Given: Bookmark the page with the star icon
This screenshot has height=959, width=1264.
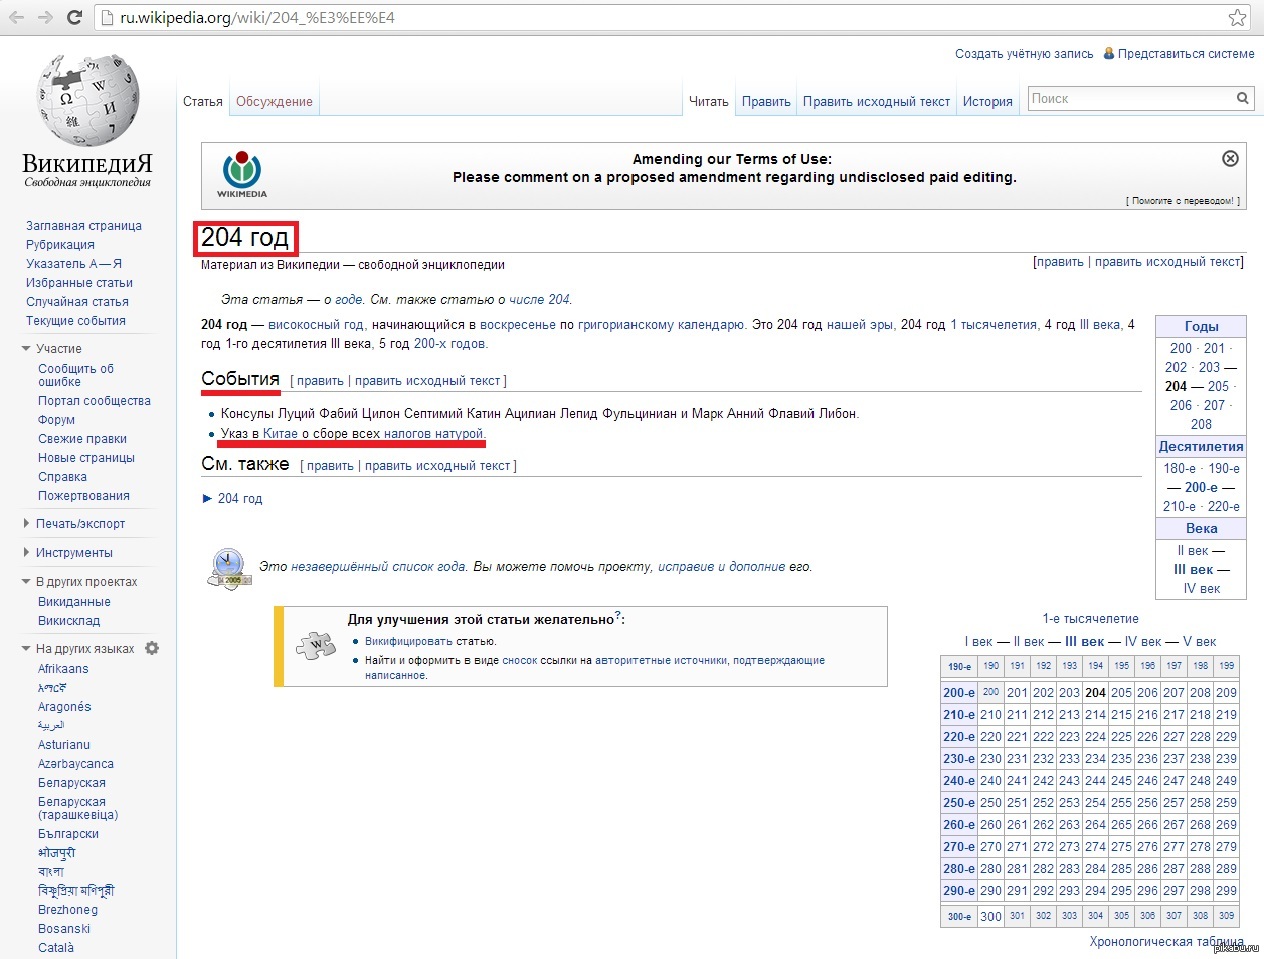Looking at the screenshot, I should click(1237, 17).
